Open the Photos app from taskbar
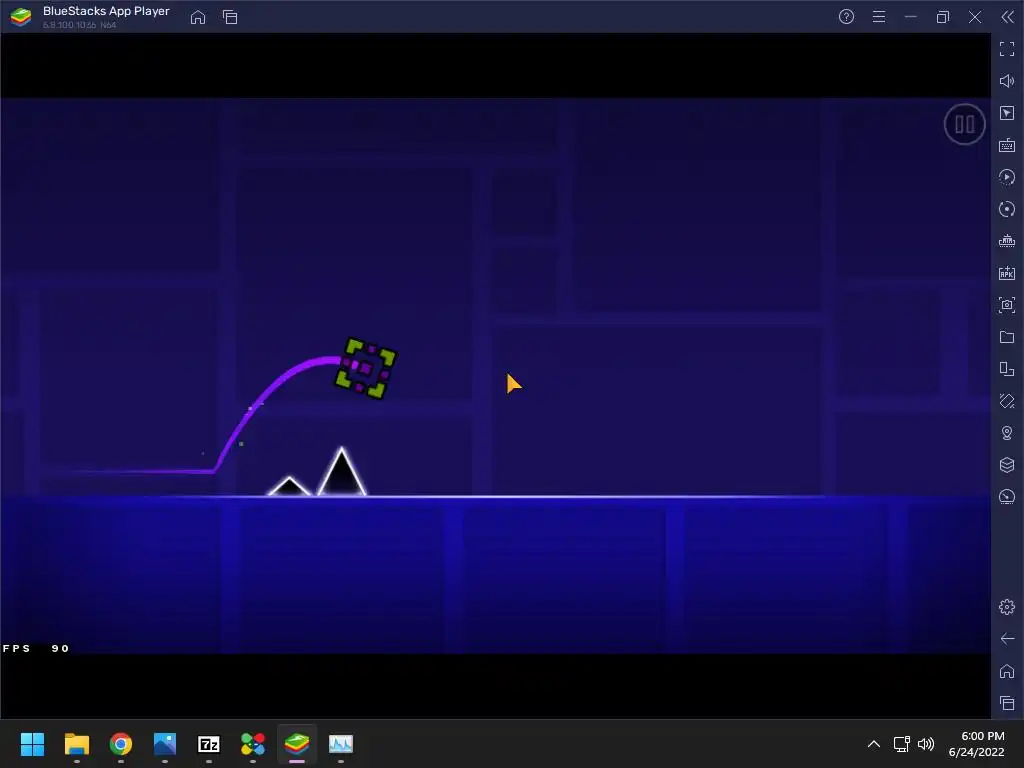Viewport: 1024px width, 768px height. point(165,744)
